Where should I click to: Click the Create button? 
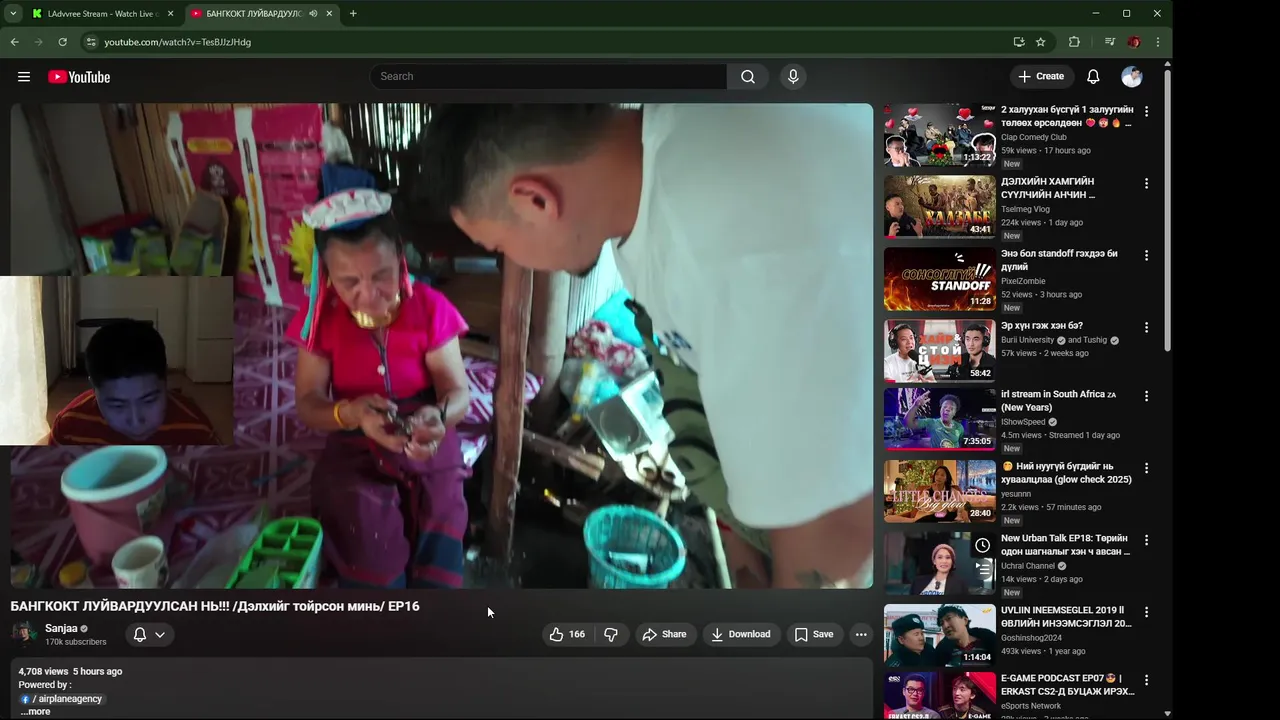click(x=1041, y=76)
